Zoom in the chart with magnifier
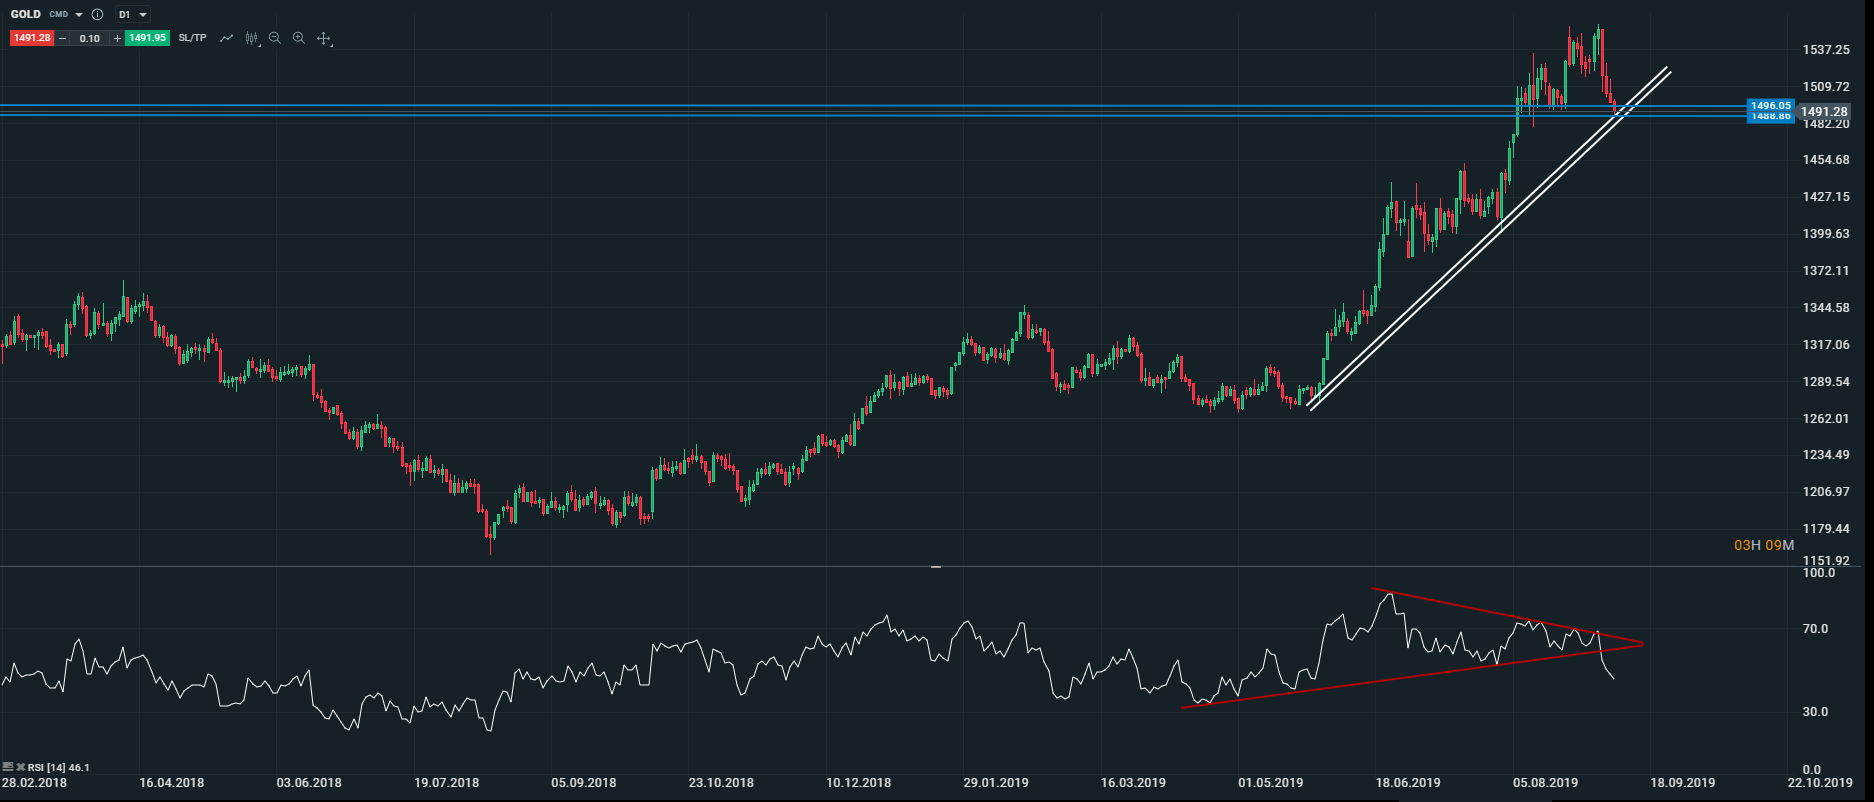 (x=299, y=38)
